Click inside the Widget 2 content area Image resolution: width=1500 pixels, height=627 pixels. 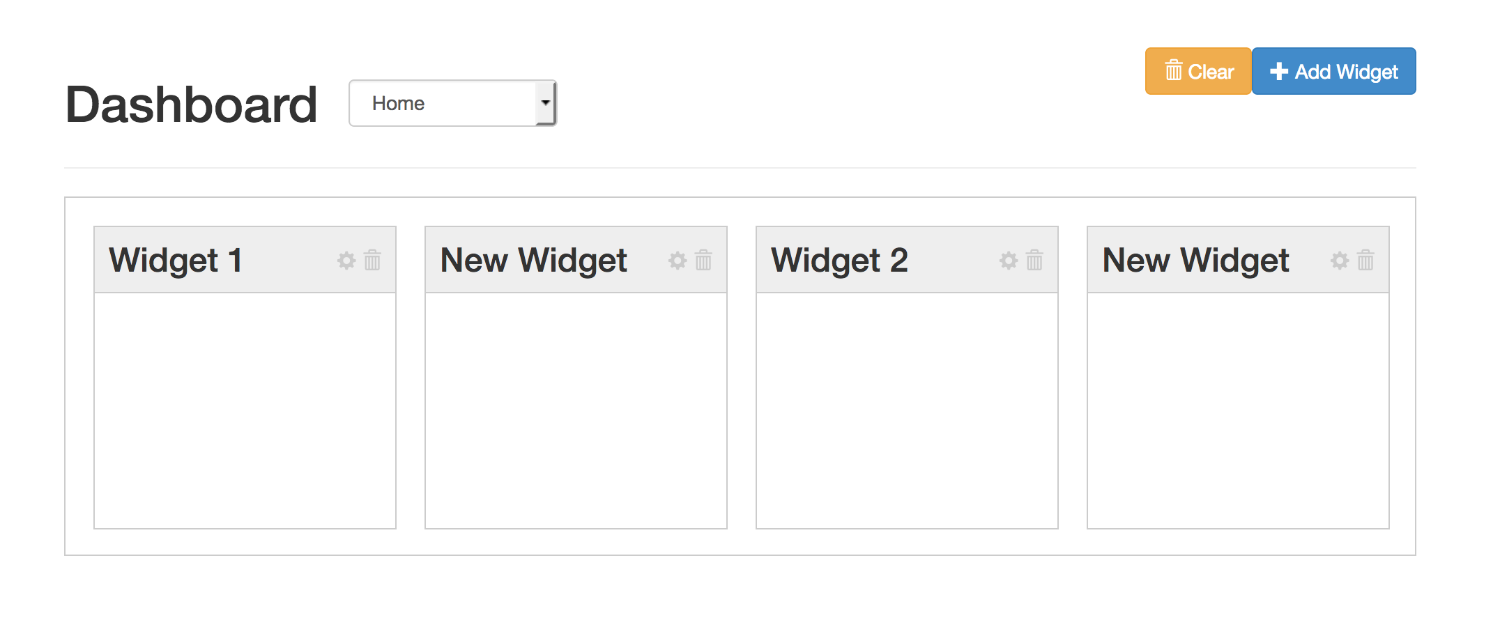tap(907, 410)
